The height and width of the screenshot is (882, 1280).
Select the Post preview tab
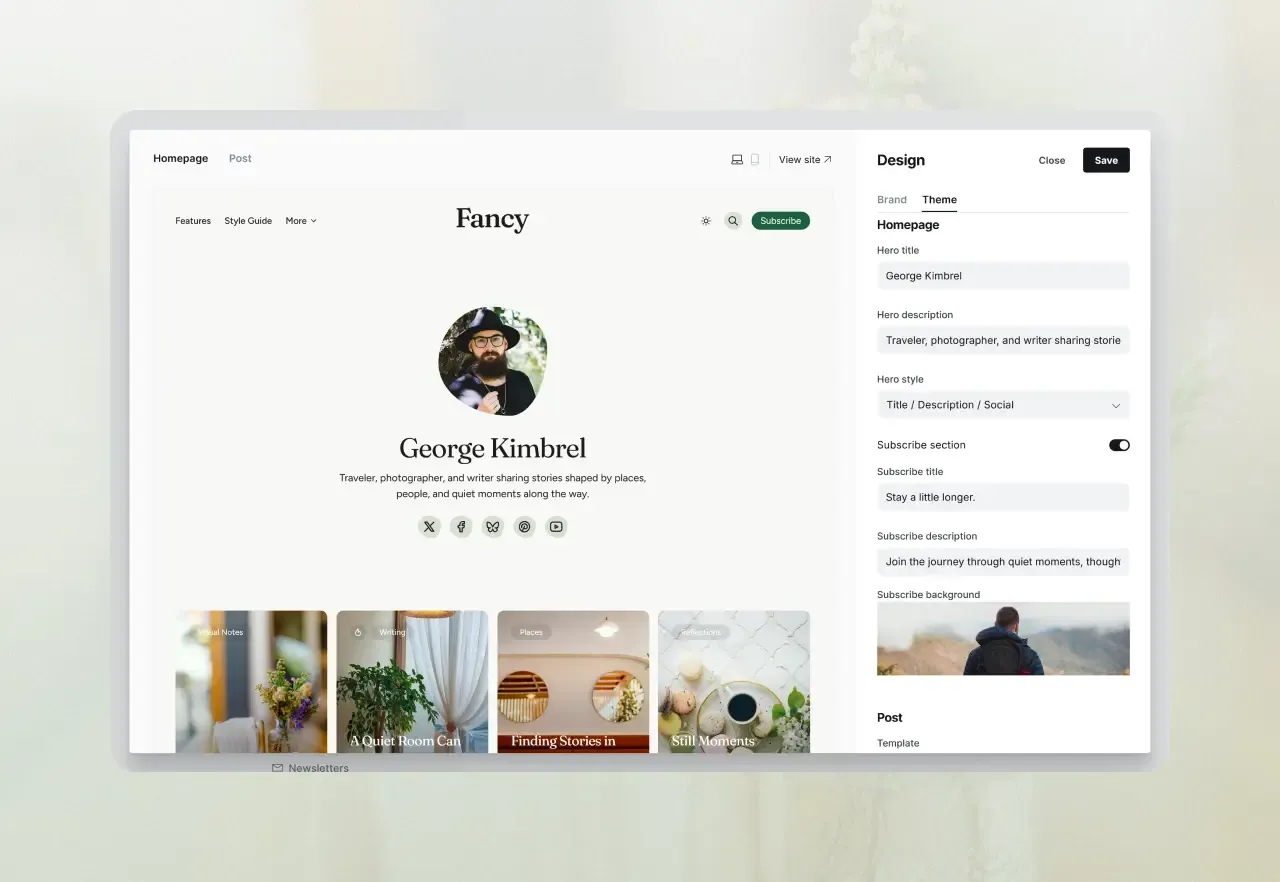click(x=240, y=159)
